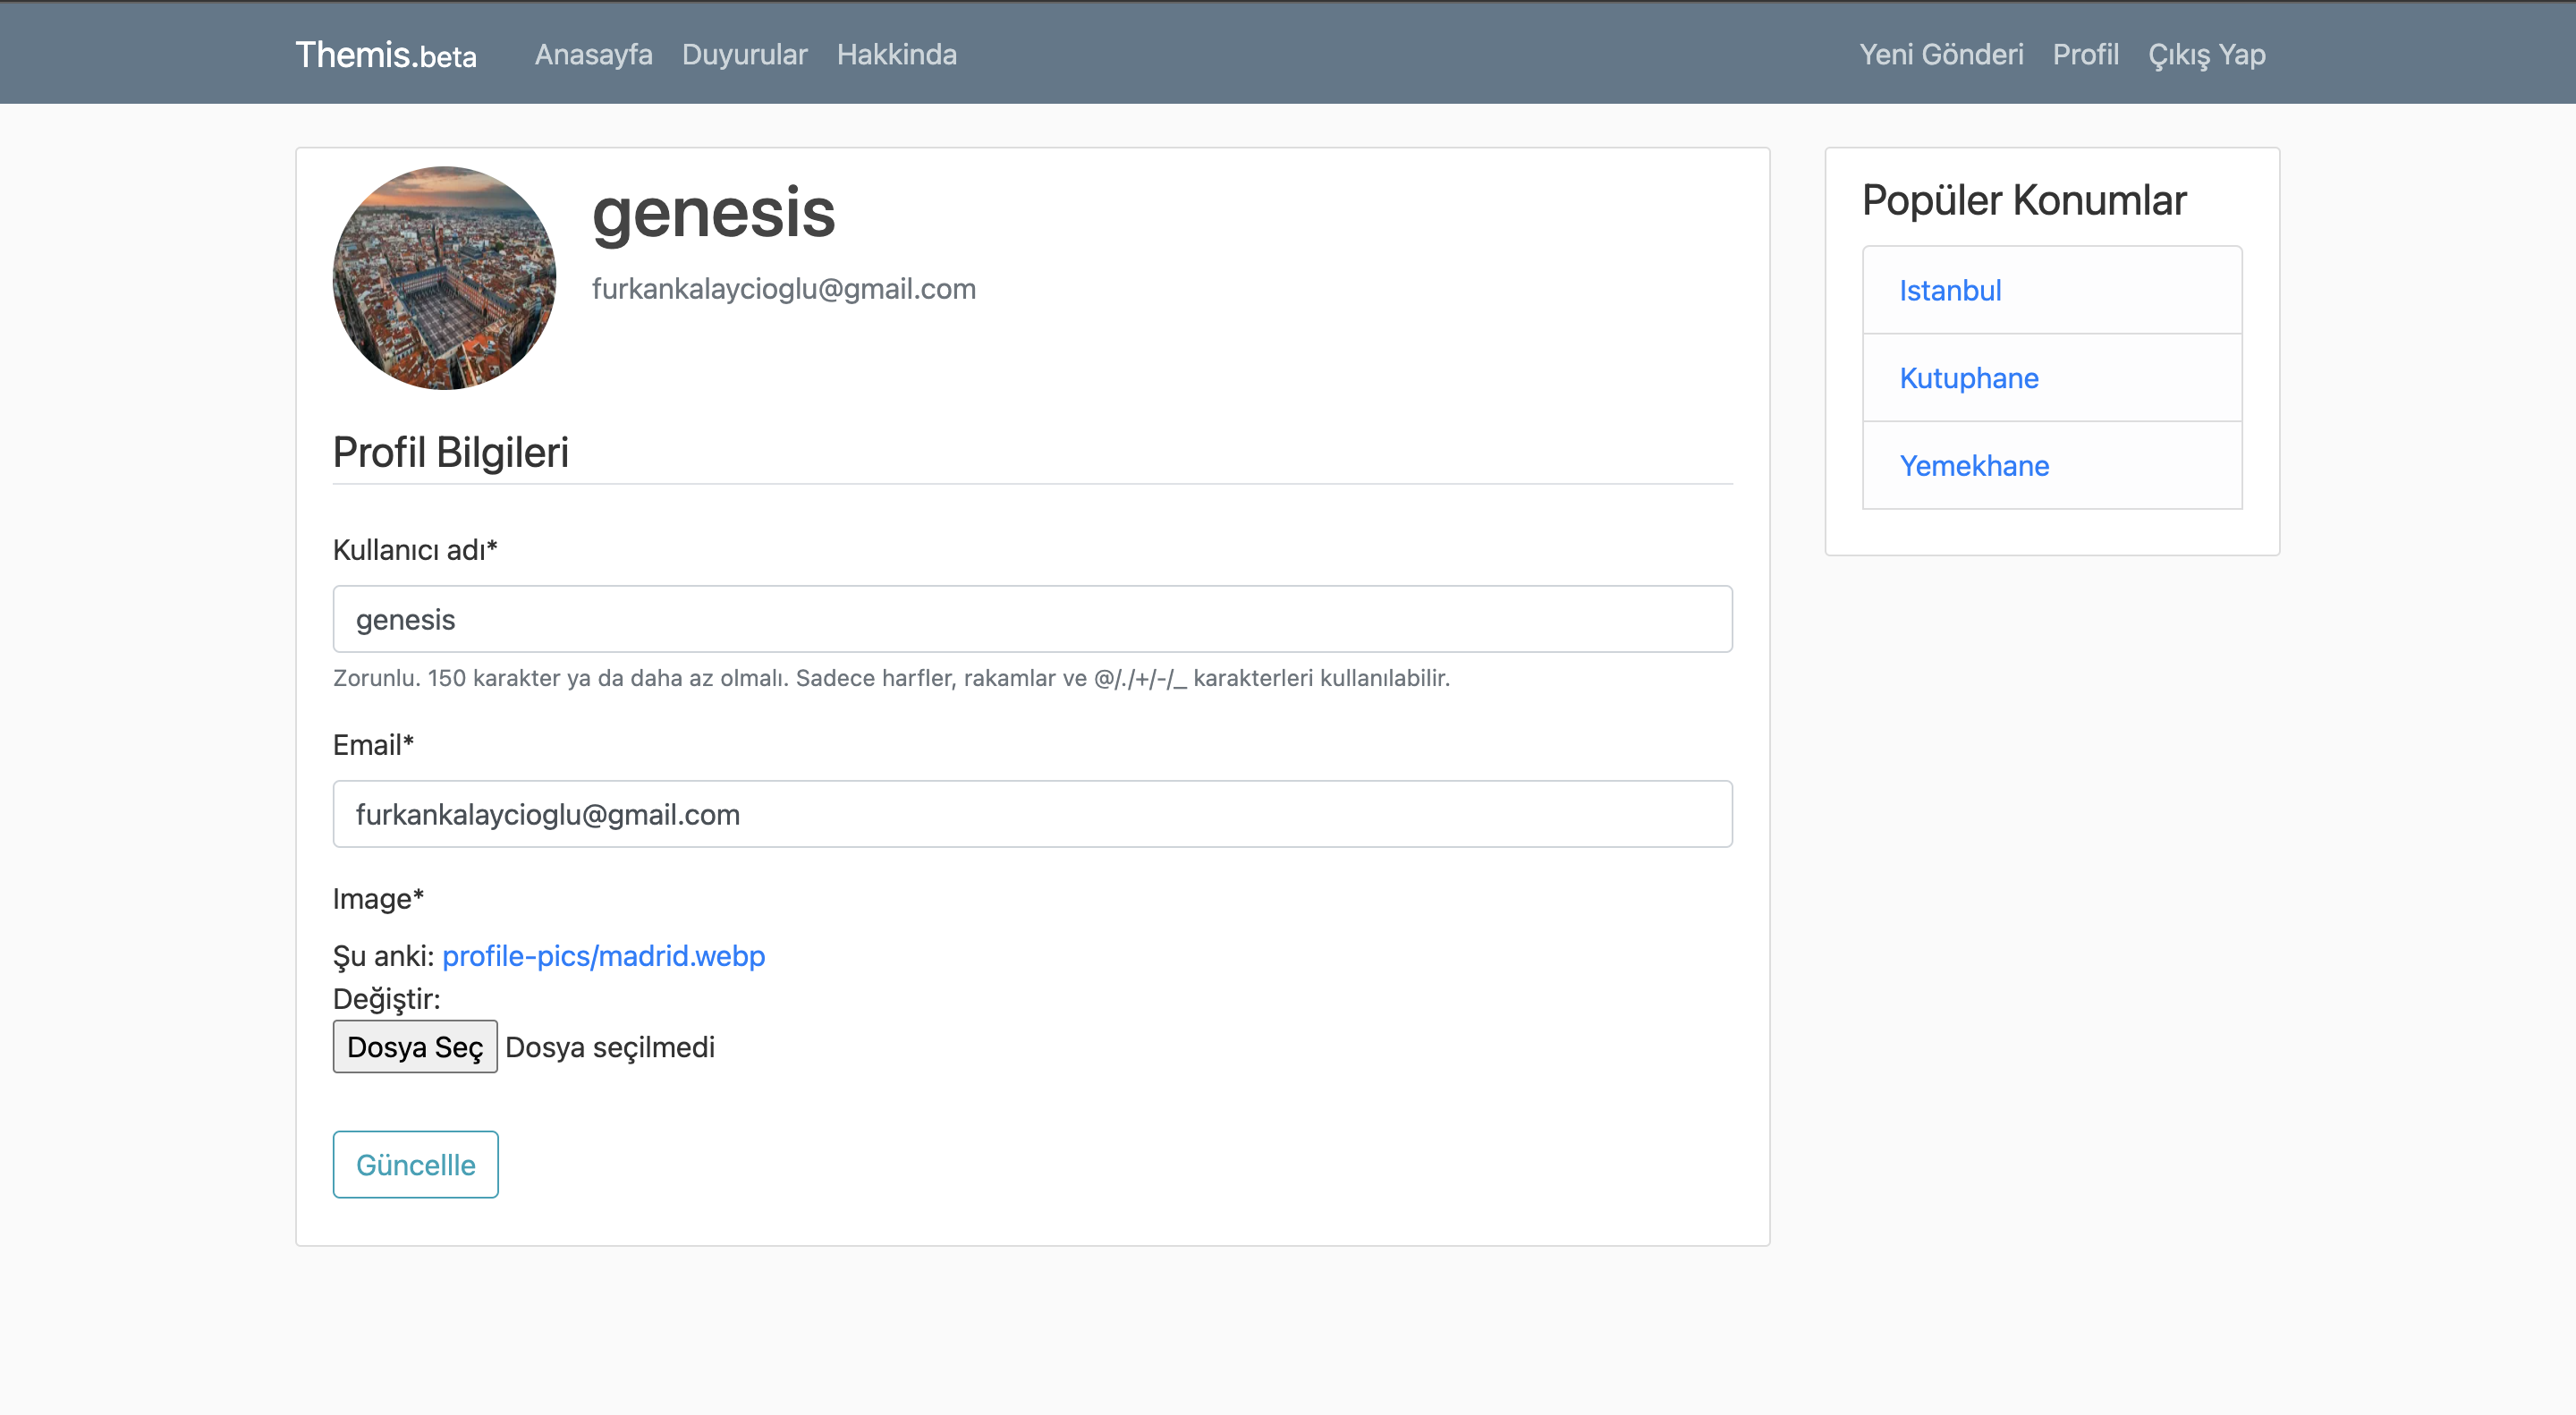2576x1415 pixels.
Task: Open the Istanbul location link
Action: tap(1949, 290)
